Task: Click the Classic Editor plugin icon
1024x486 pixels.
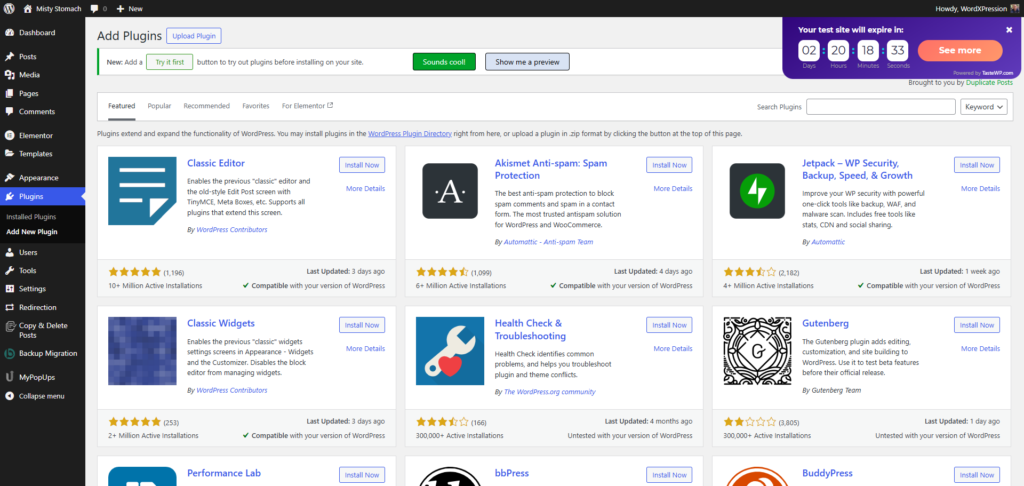Action: [142, 191]
